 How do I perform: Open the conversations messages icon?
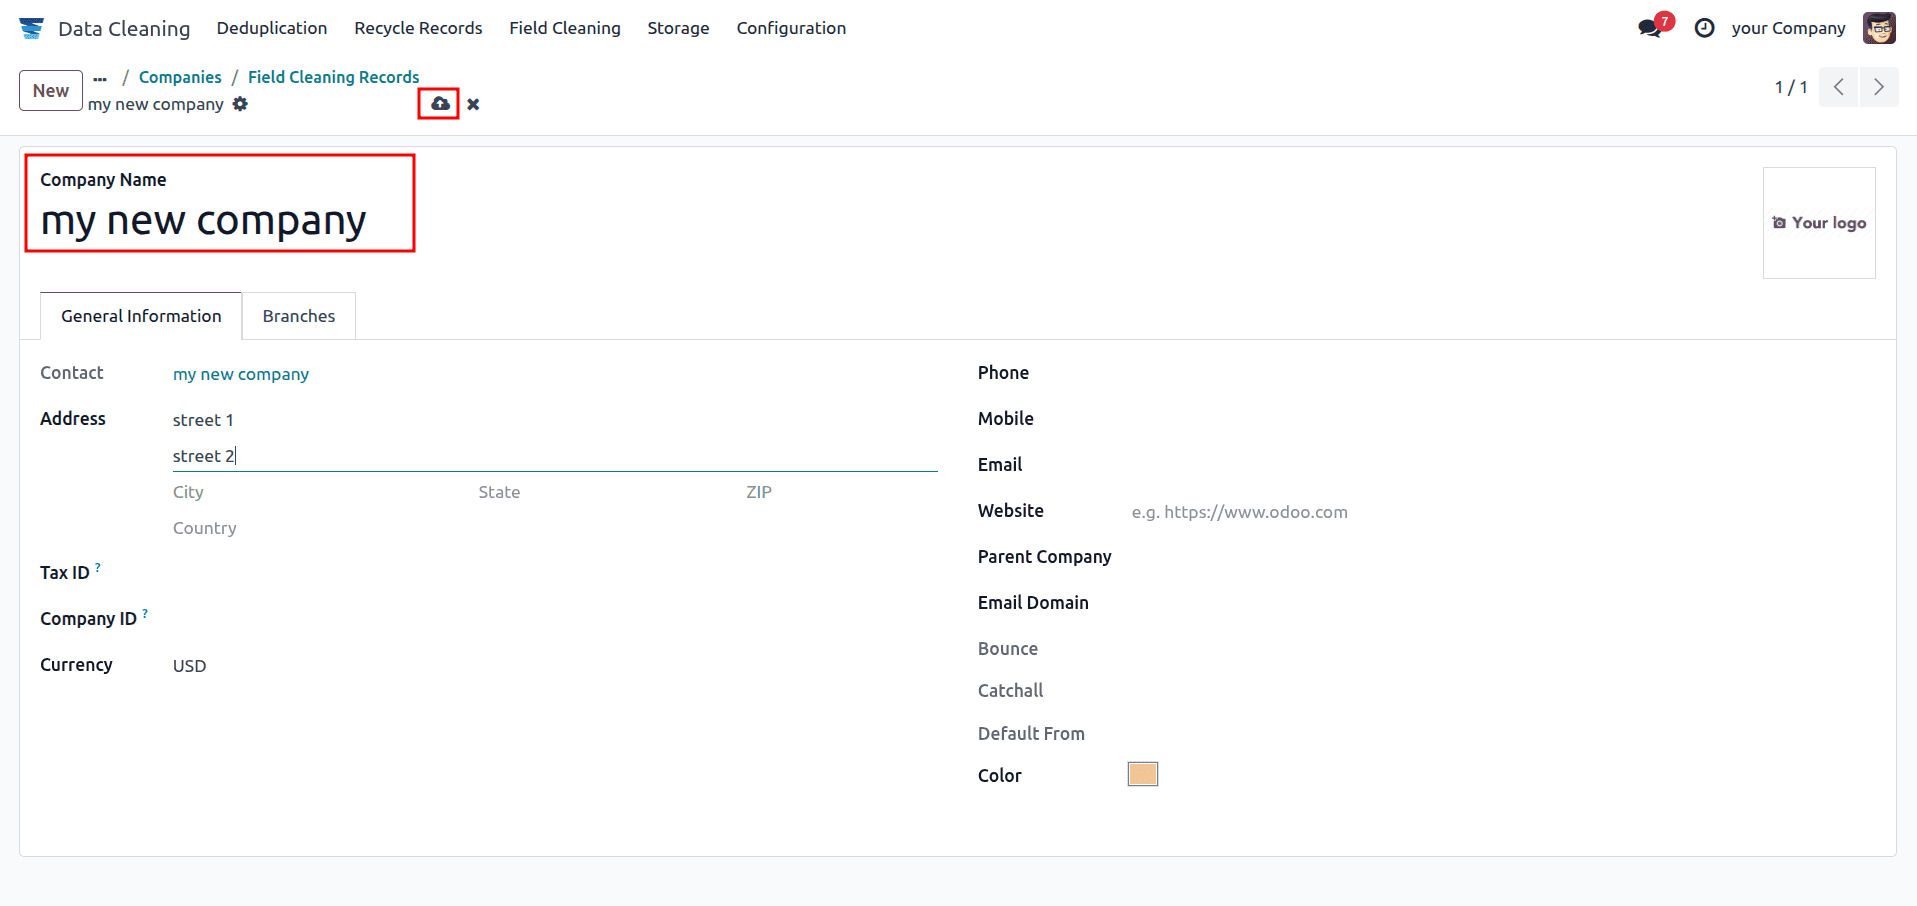tap(1650, 28)
